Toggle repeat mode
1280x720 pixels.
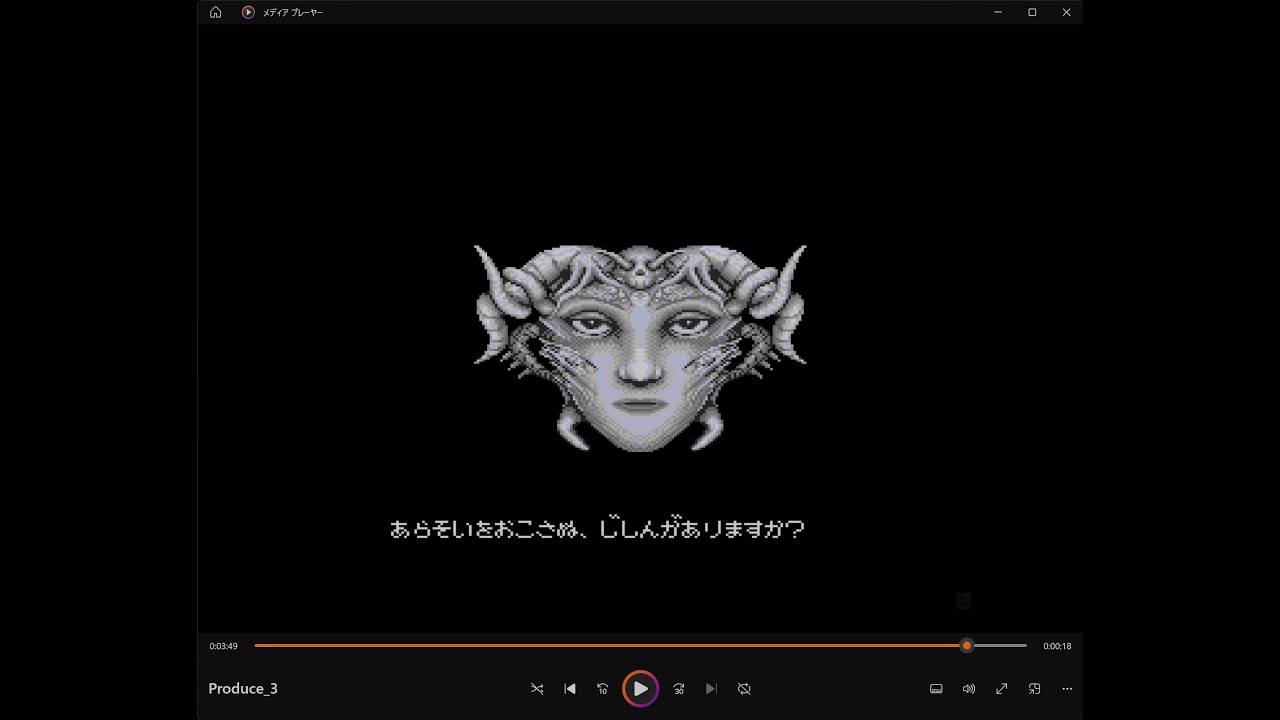(x=744, y=689)
